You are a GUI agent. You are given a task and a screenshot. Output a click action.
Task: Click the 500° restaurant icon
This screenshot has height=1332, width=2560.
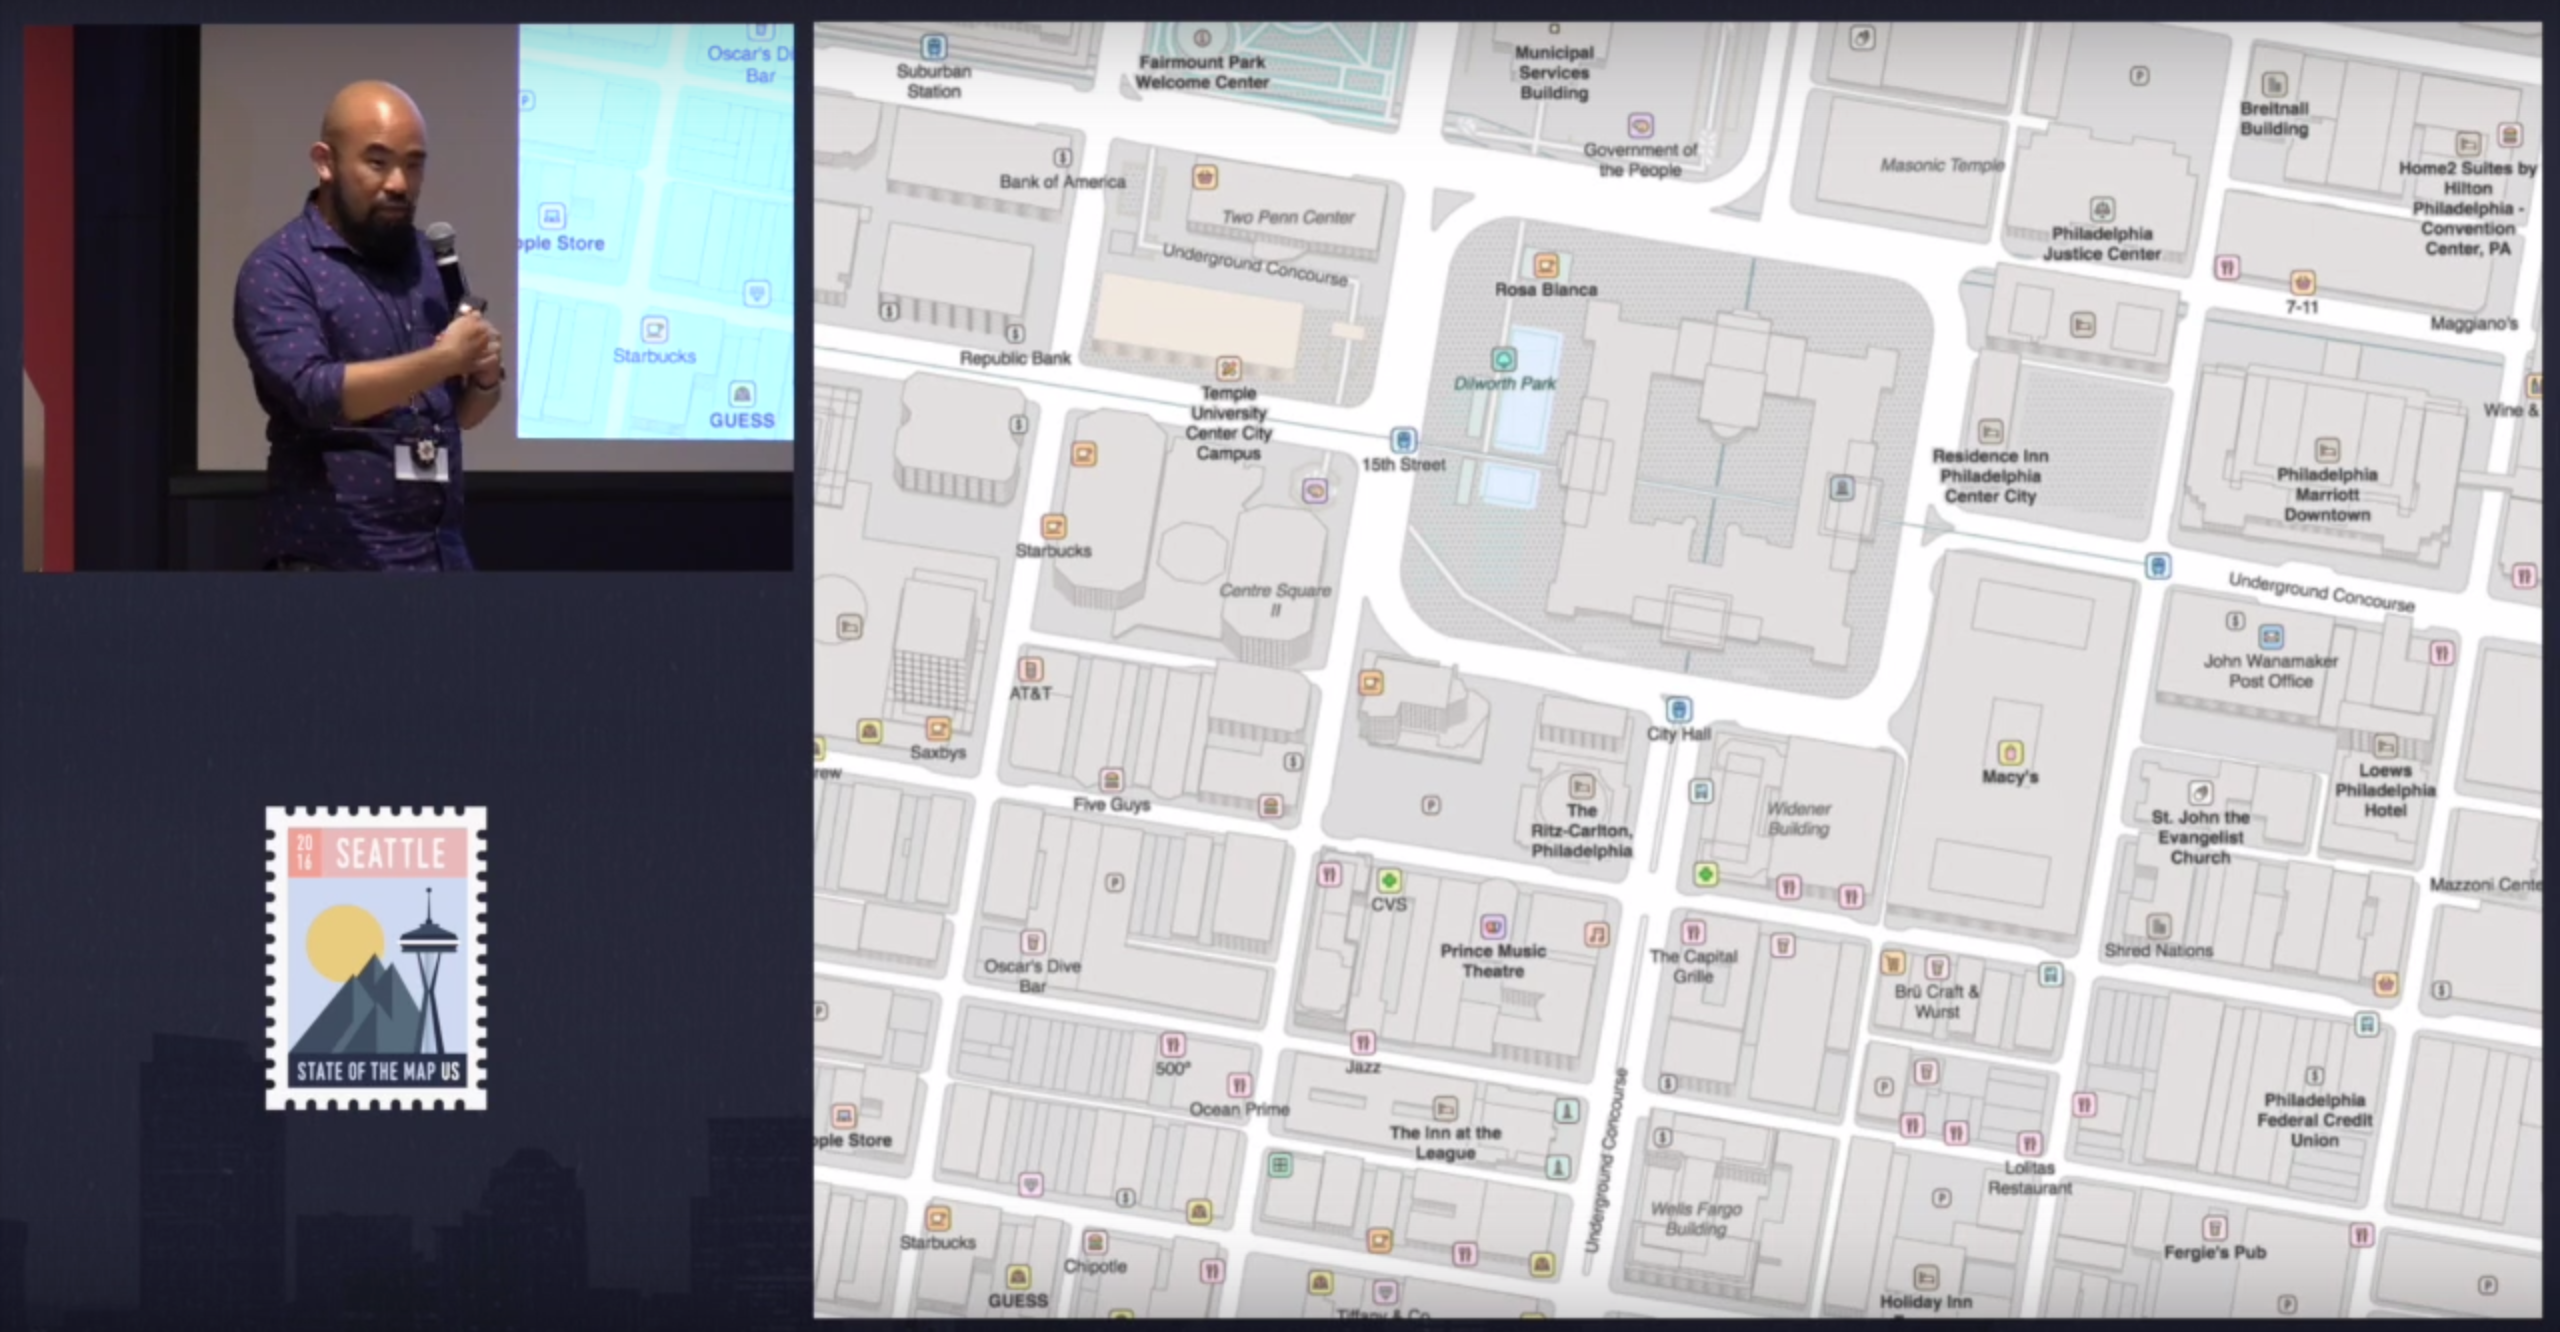coord(1172,1045)
